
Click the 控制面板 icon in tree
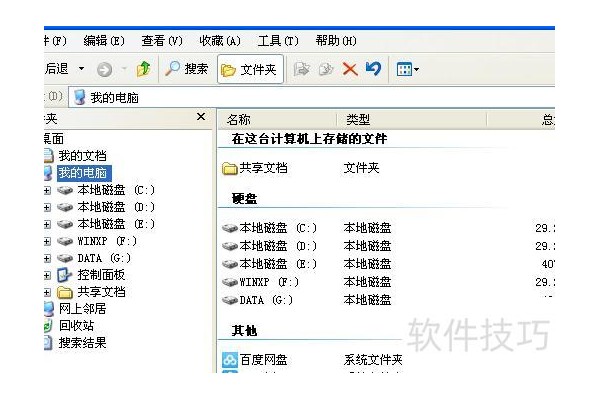pos(64,275)
